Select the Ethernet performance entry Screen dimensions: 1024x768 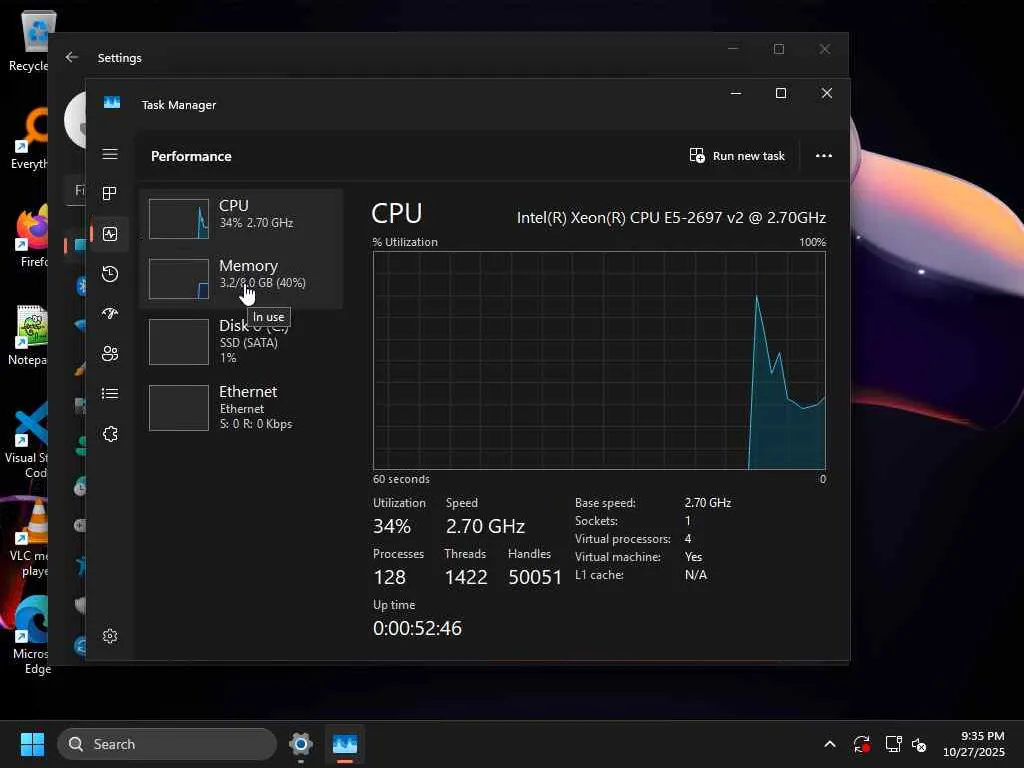click(241, 408)
